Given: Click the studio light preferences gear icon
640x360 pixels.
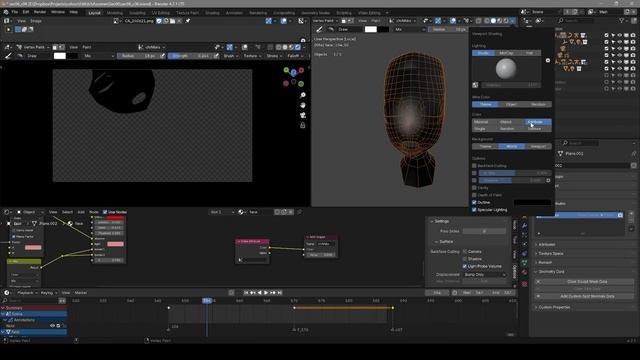Looking at the screenshot, I should click(x=548, y=60).
